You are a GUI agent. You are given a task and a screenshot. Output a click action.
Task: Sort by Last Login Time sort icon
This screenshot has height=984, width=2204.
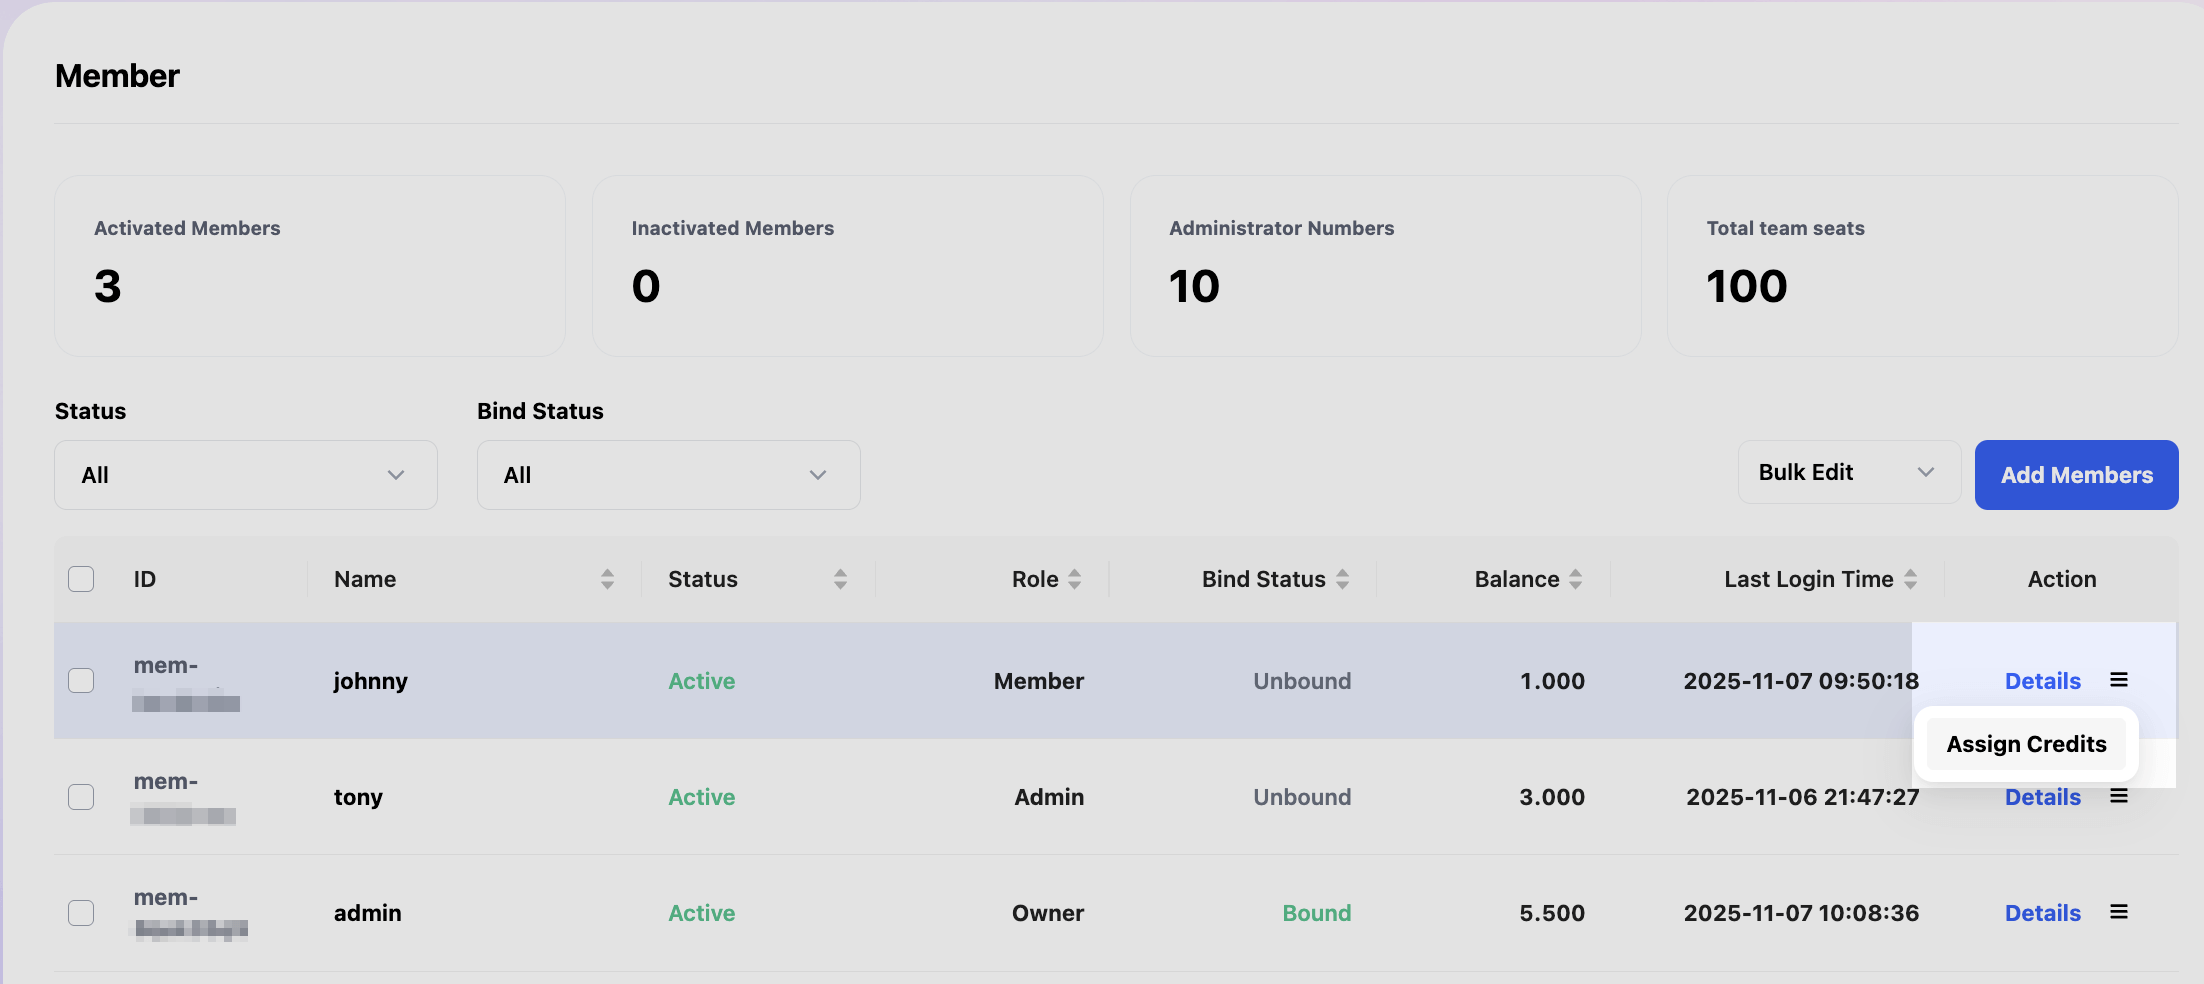tap(1910, 579)
